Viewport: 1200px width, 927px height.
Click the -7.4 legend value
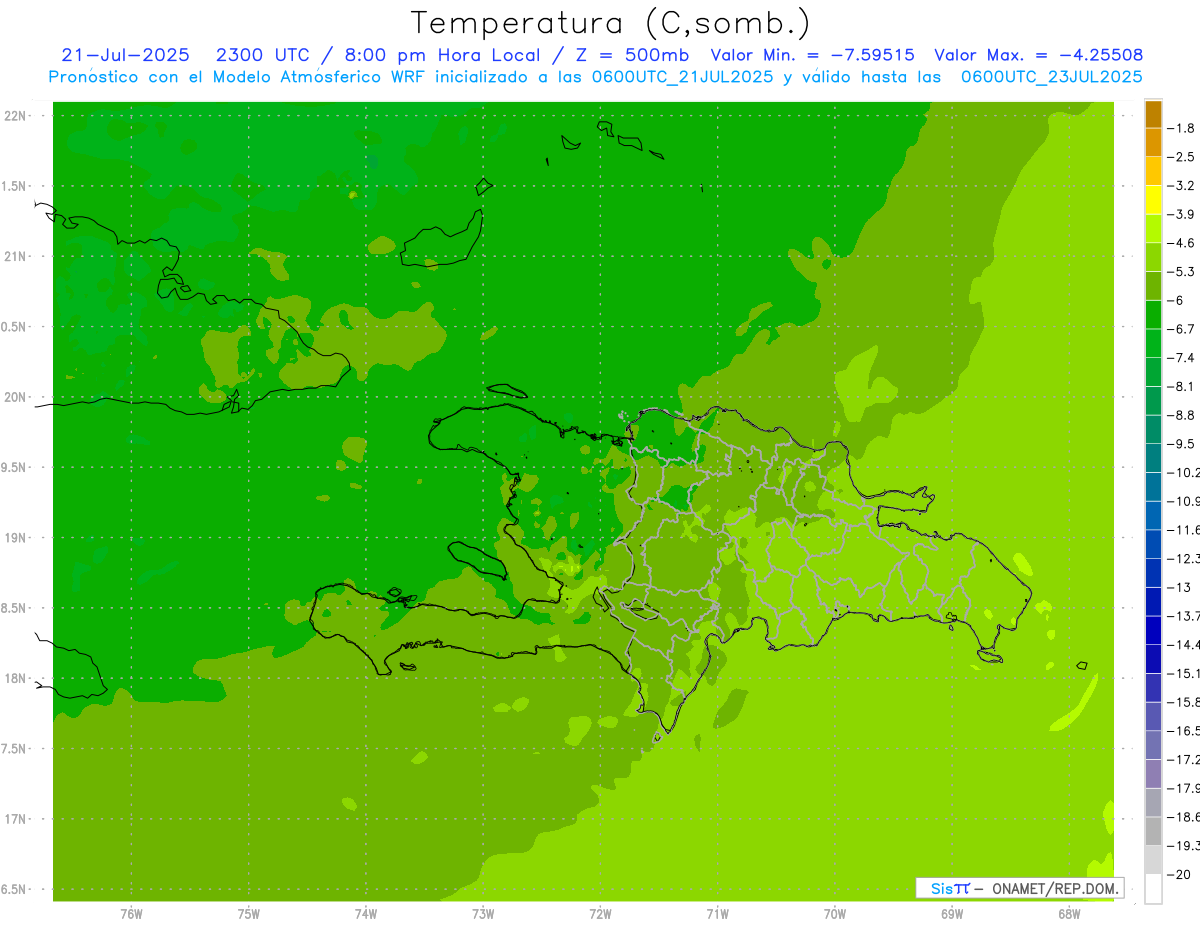tap(1183, 358)
